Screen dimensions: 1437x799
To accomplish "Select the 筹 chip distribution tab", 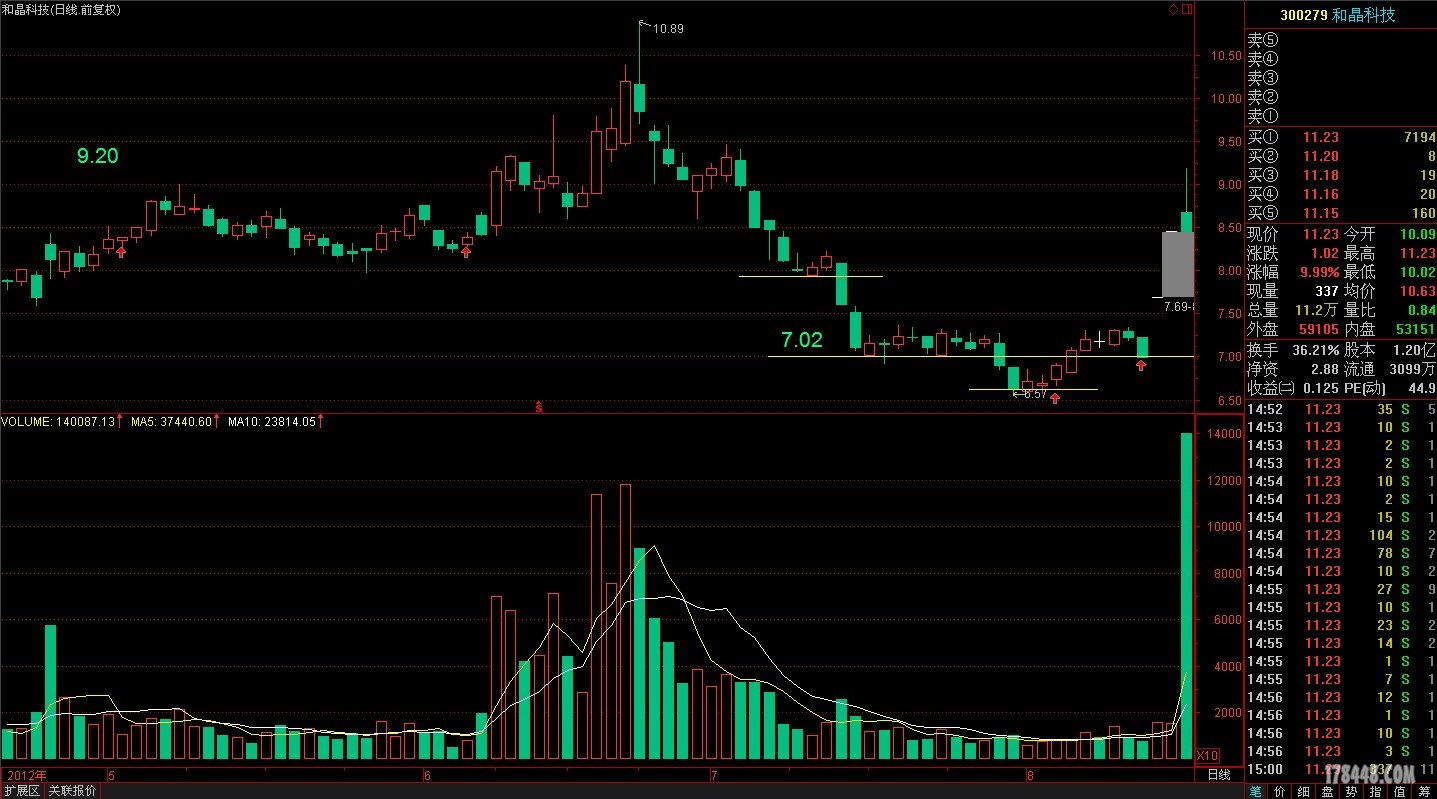I will [x=1423, y=791].
